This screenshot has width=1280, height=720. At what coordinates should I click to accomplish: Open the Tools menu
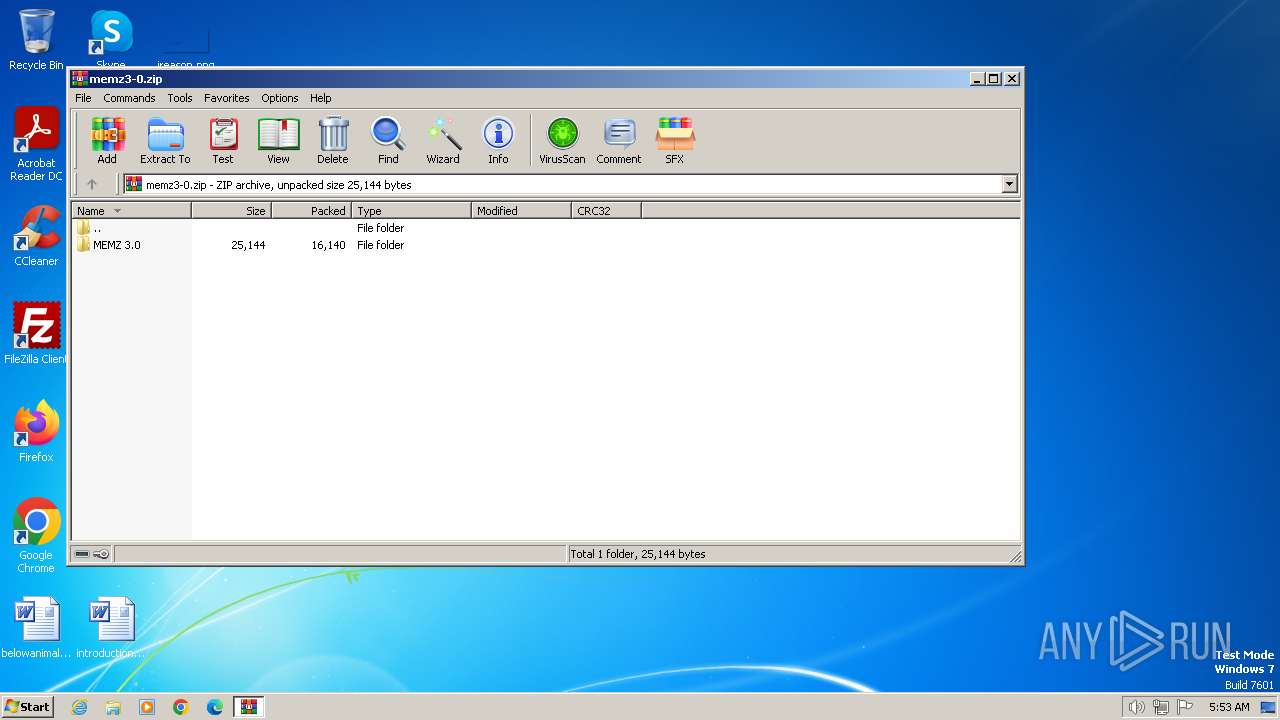[x=180, y=98]
